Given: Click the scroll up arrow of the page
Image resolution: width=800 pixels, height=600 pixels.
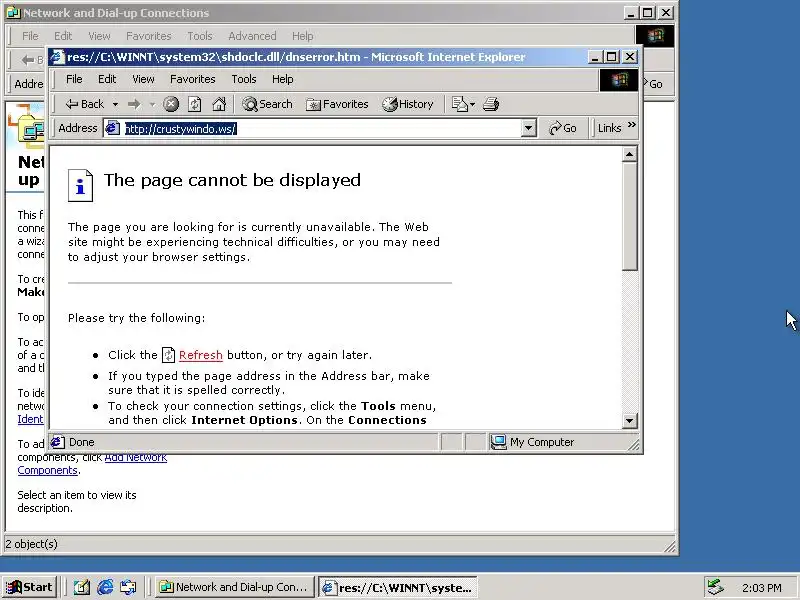Looking at the screenshot, I should 630,154.
